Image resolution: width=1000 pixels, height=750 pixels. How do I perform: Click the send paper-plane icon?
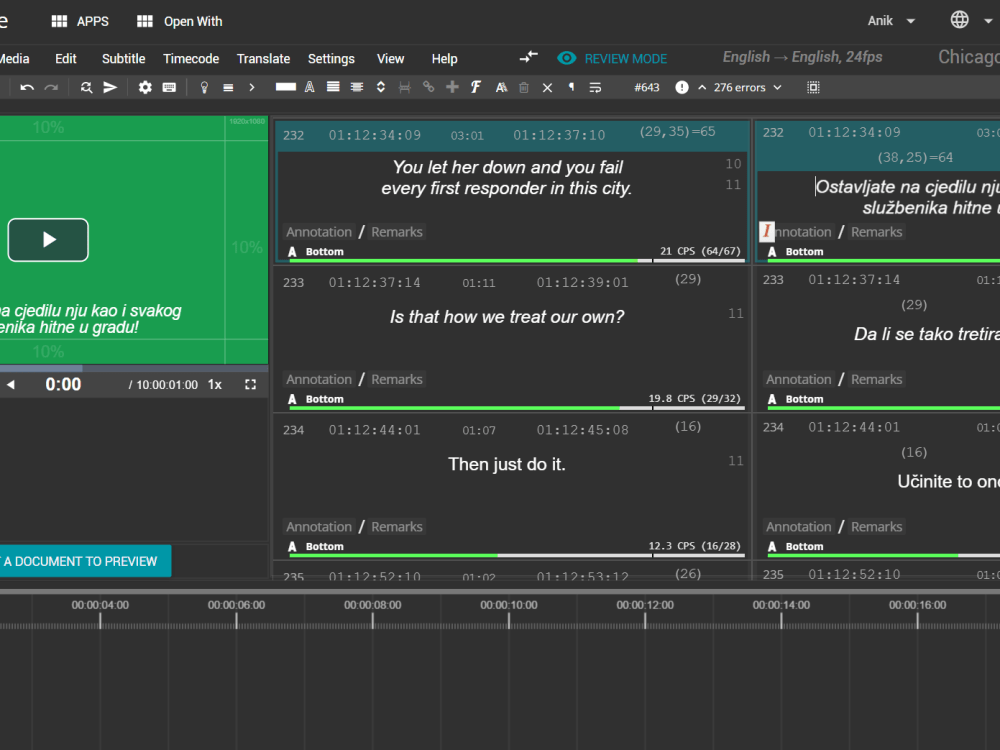(110, 87)
